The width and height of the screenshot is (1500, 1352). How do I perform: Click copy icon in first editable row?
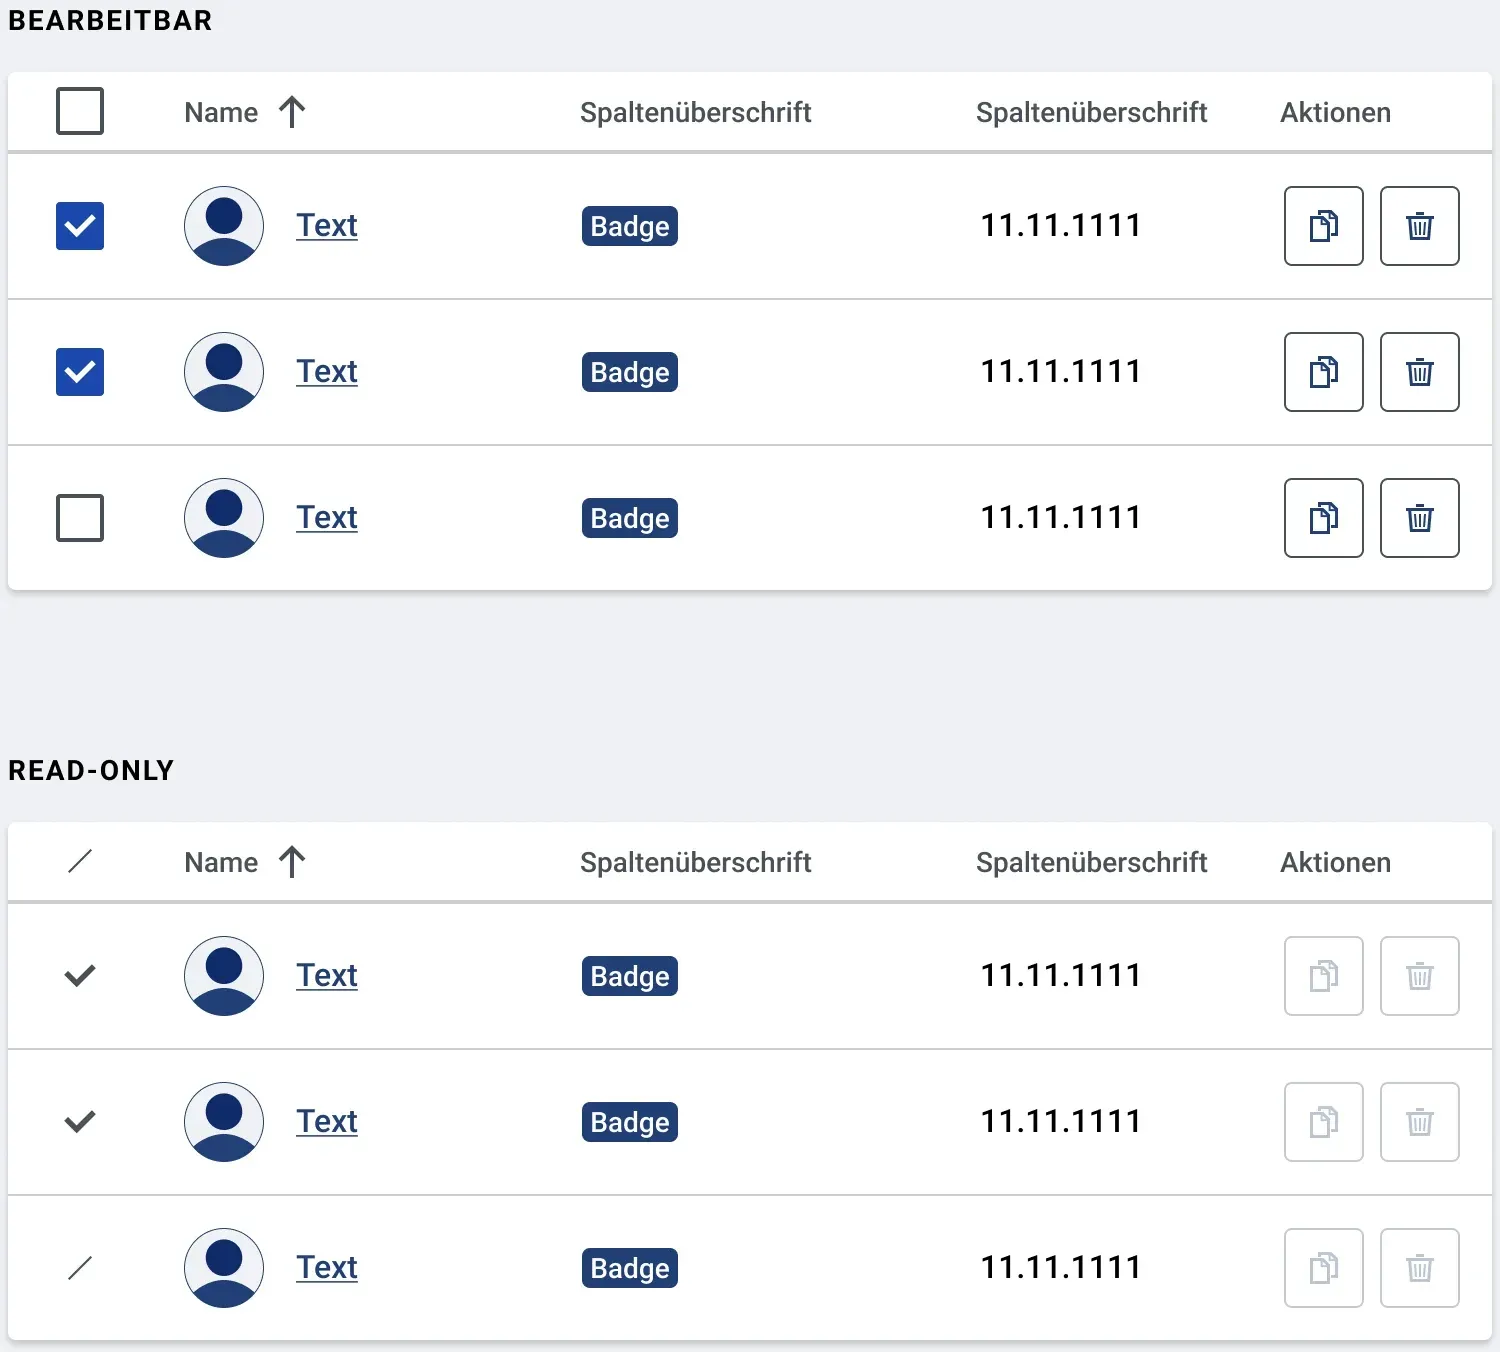click(x=1323, y=226)
